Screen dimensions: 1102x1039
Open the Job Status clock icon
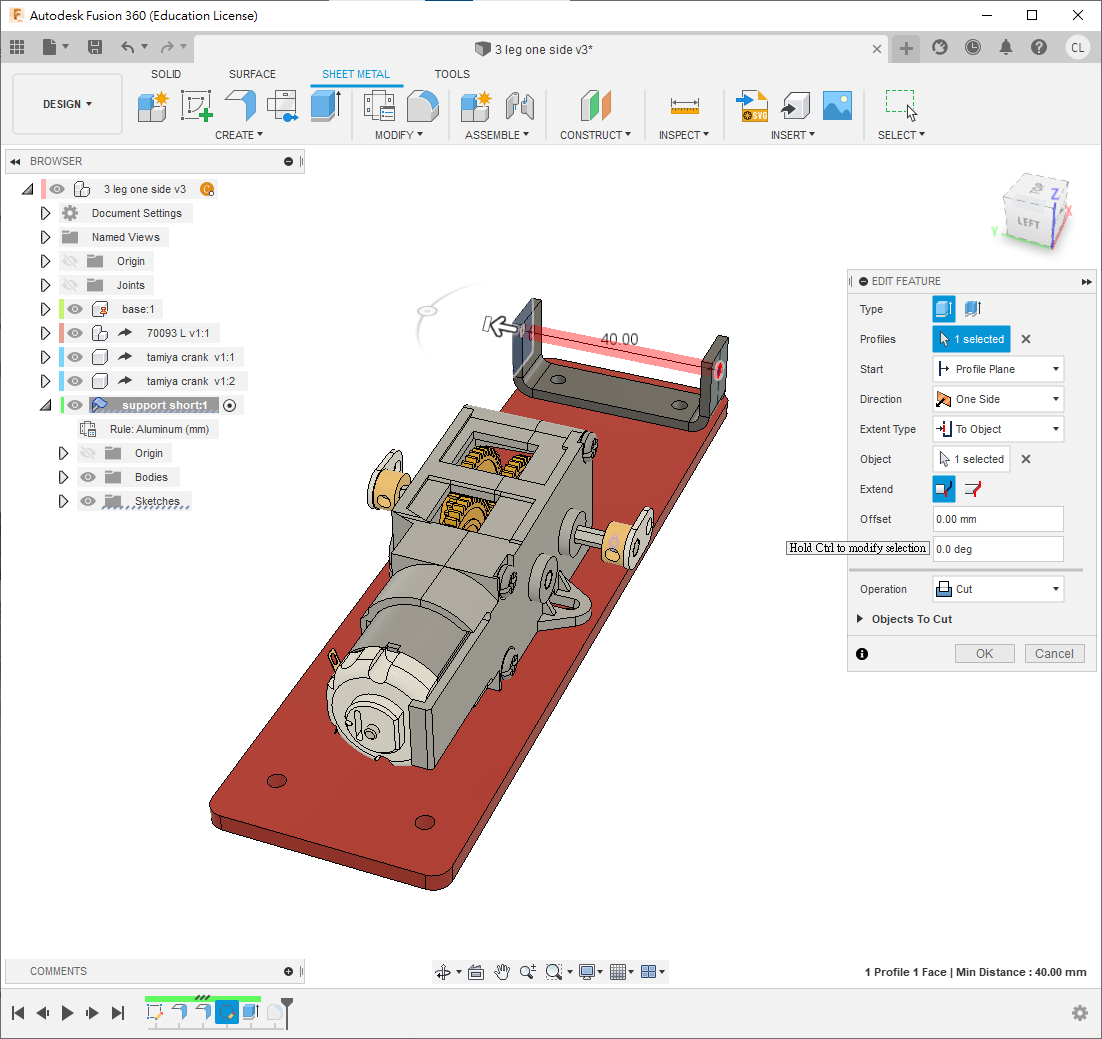(973, 47)
